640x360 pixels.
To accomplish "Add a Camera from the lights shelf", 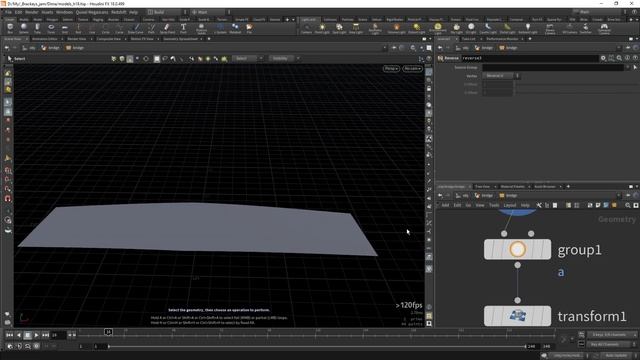I will click(x=306, y=28).
